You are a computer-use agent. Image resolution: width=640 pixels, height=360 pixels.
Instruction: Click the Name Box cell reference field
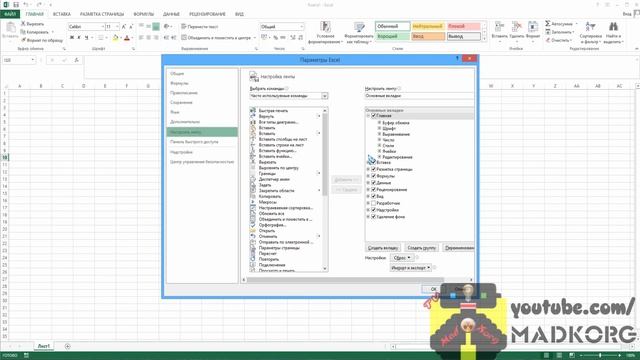[19, 60]
